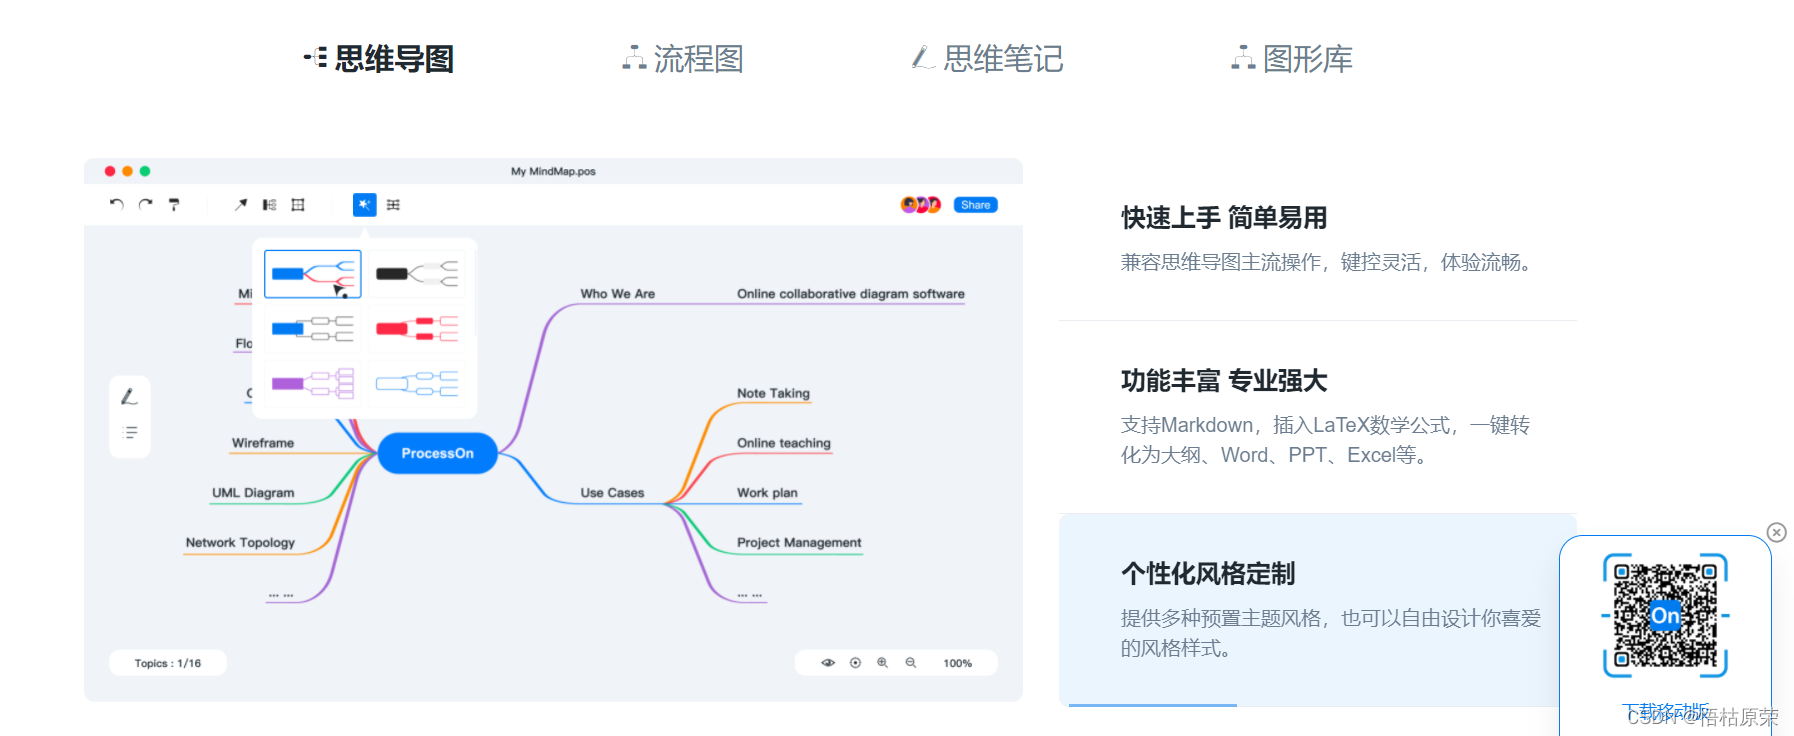
Task: Click the center-view target icon
Action: pos(855,663)
